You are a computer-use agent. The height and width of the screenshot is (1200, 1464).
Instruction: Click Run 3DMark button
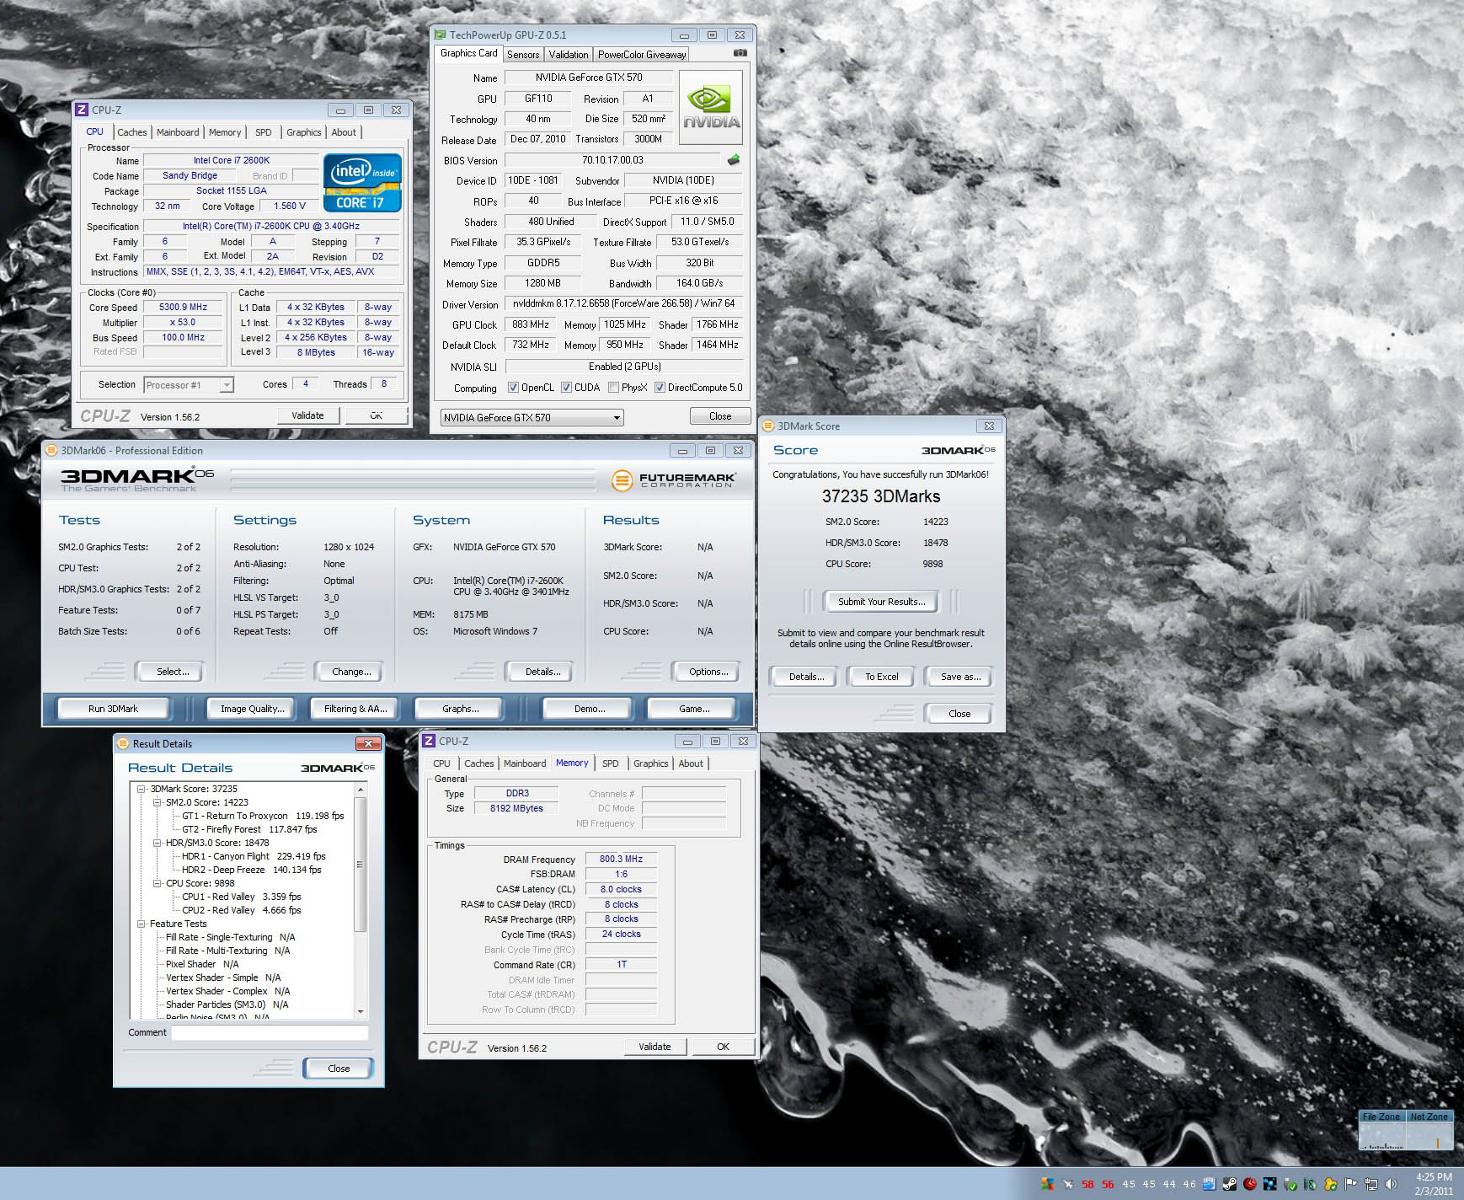pyautogui.click(x=113, y=708)
